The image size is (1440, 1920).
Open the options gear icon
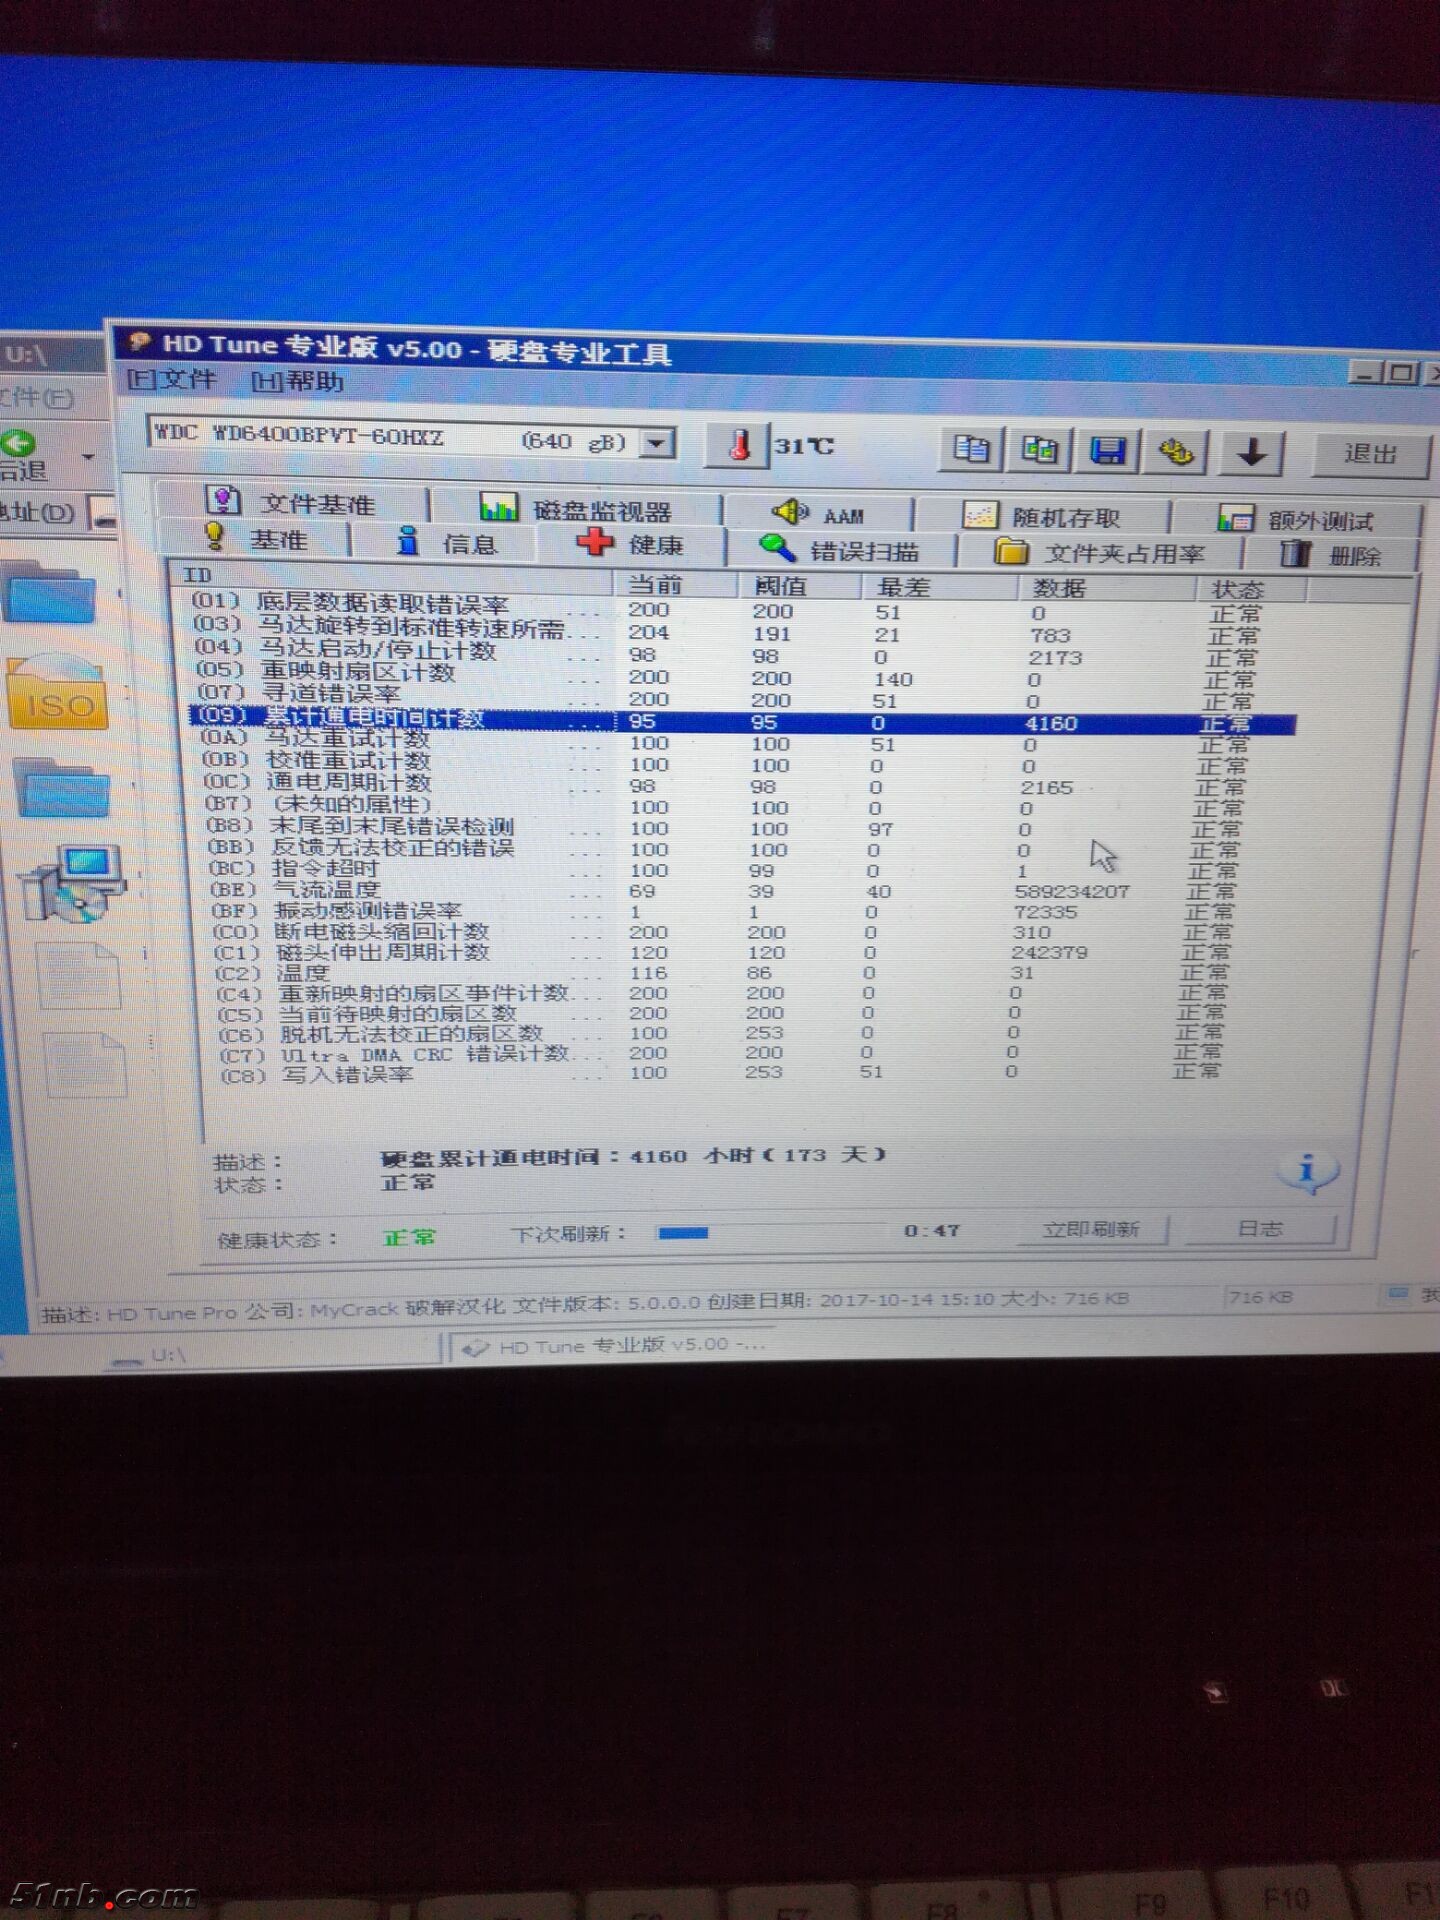click(x=1176, y=454)
